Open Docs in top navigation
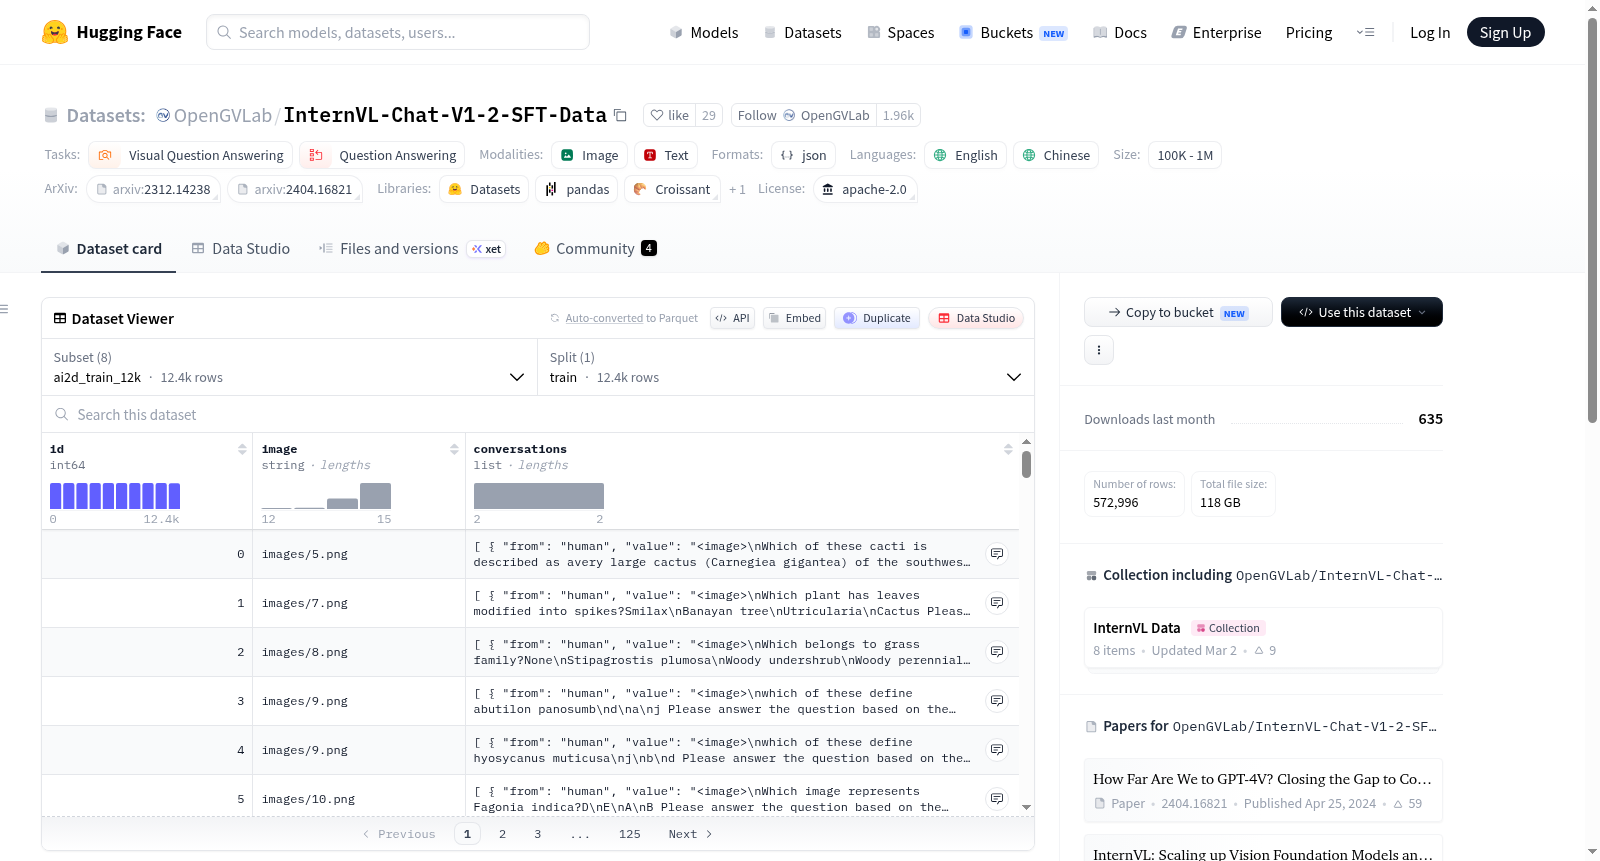The image size is (1600, 861). coord(1119,32)
